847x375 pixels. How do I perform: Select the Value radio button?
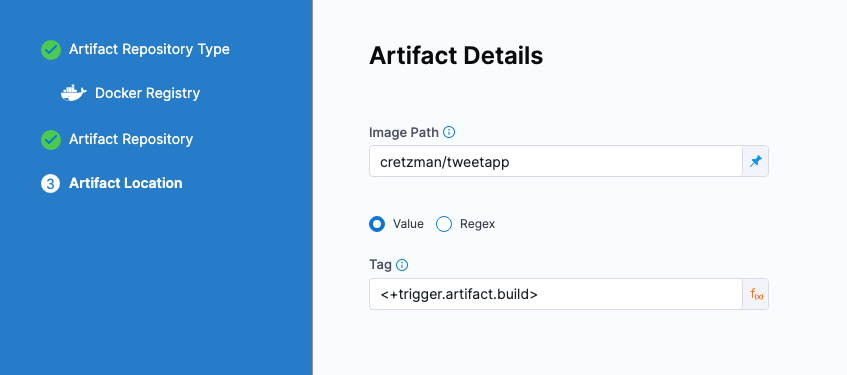[x=377, y=224]
